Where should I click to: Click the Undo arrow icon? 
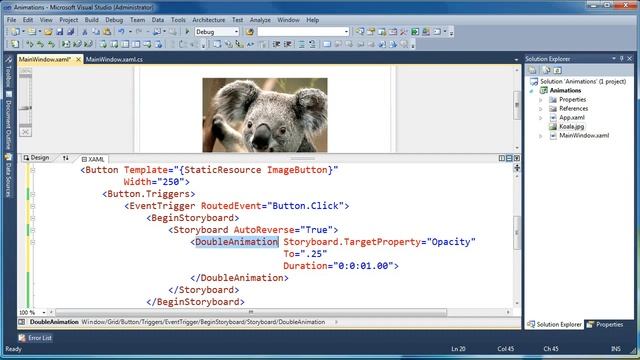coord(121,31)
